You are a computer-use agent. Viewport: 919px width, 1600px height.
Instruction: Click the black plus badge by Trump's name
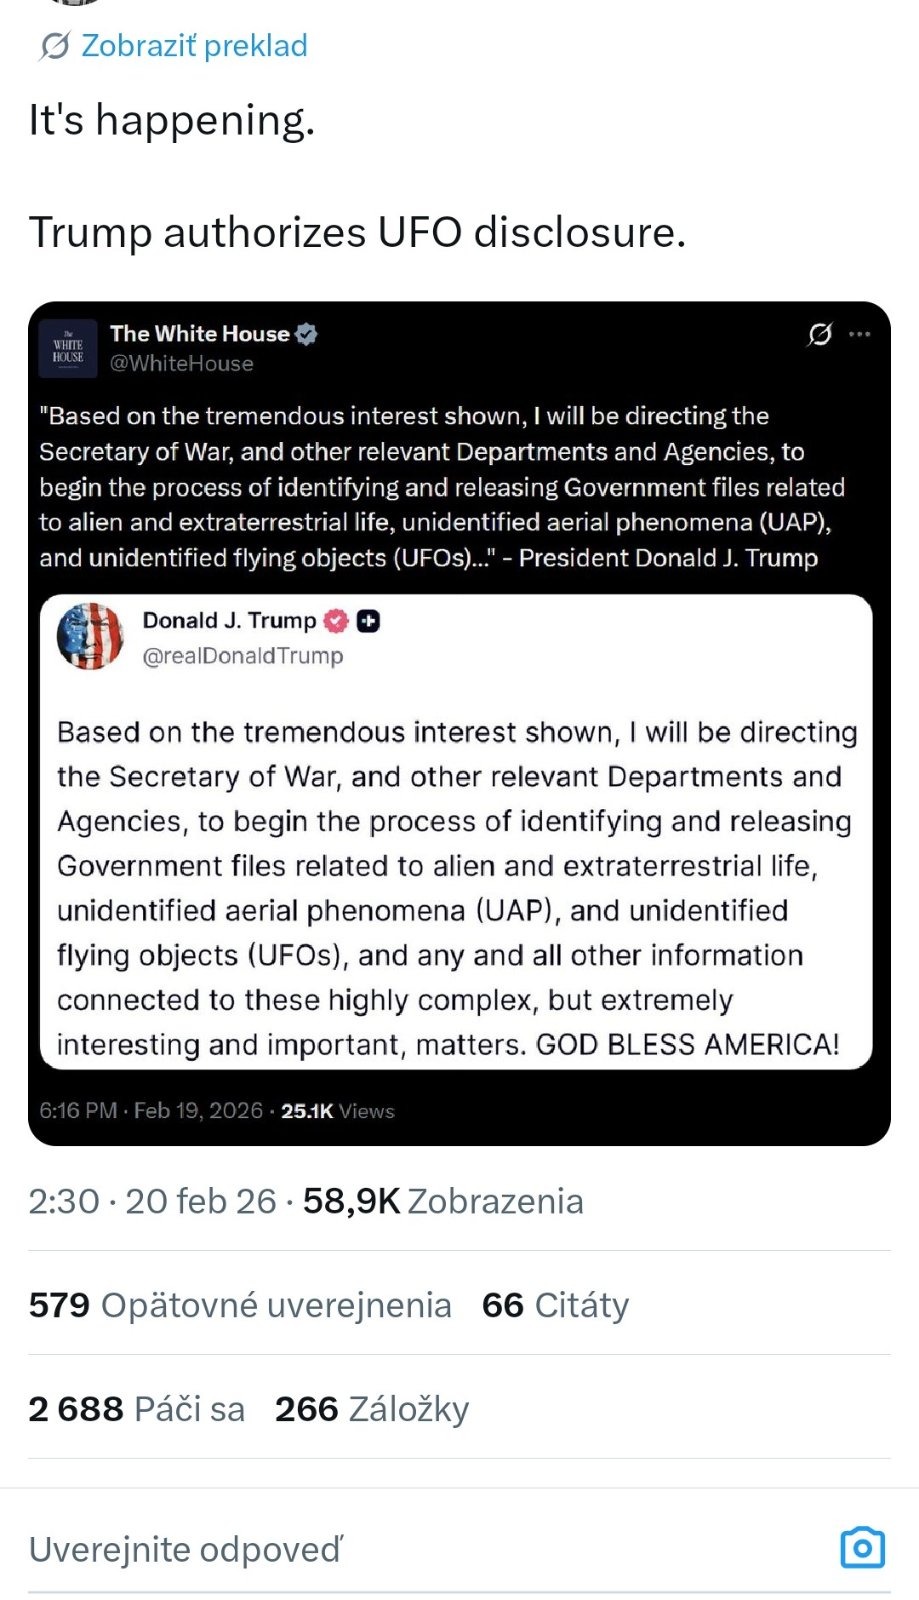click(x=369, y=621)
